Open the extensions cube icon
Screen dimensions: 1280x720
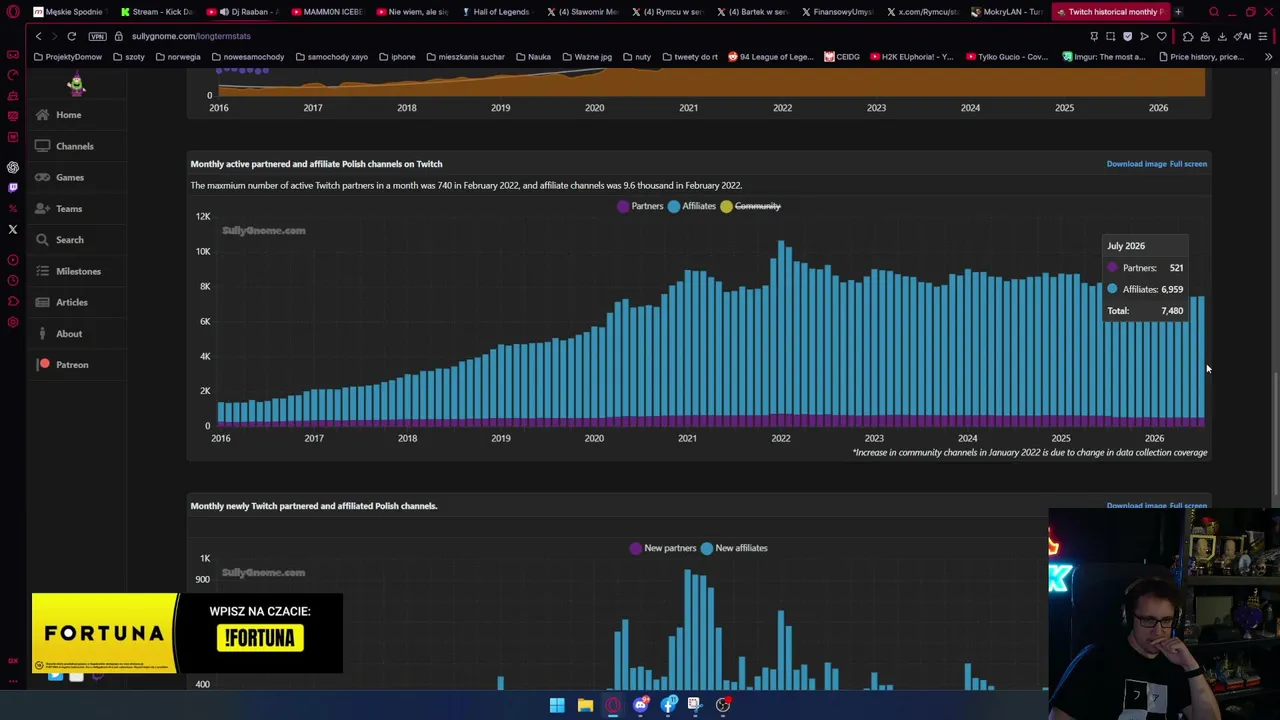(1188, 36)
